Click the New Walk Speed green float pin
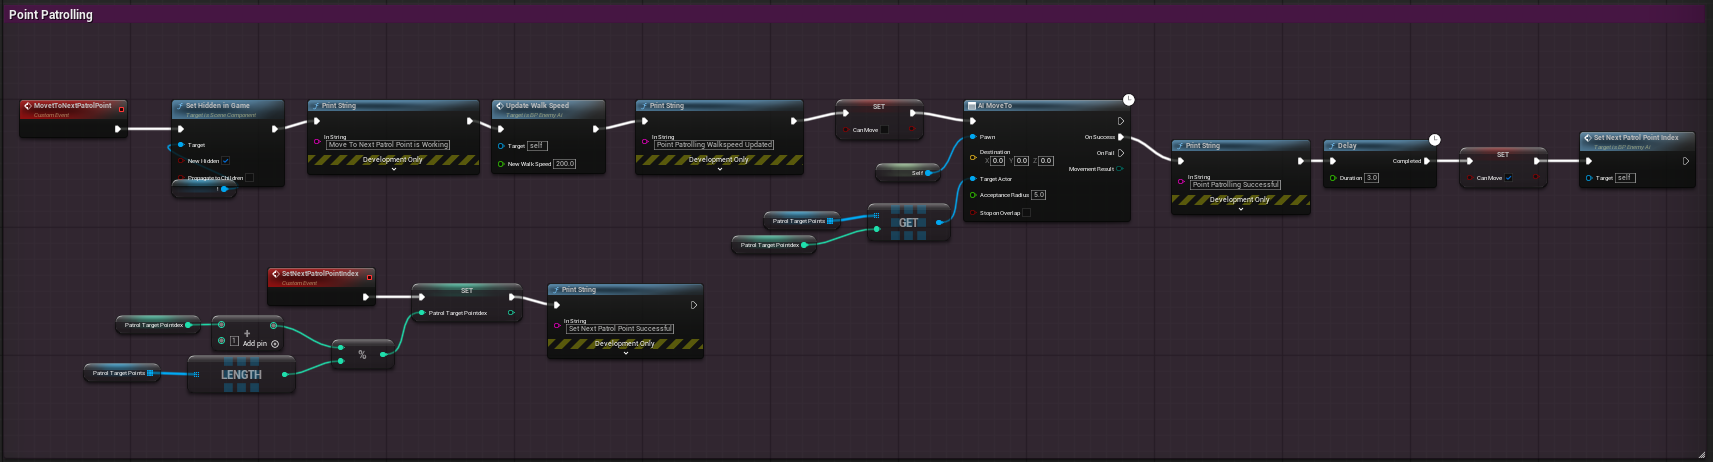 501,164
